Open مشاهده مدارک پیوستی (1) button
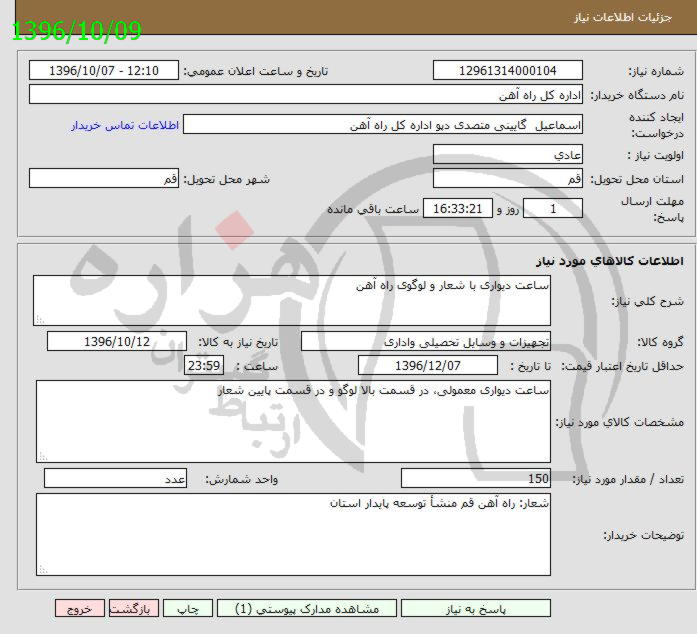The width and height of the screenshot is (697, 634). click(307, 609)
